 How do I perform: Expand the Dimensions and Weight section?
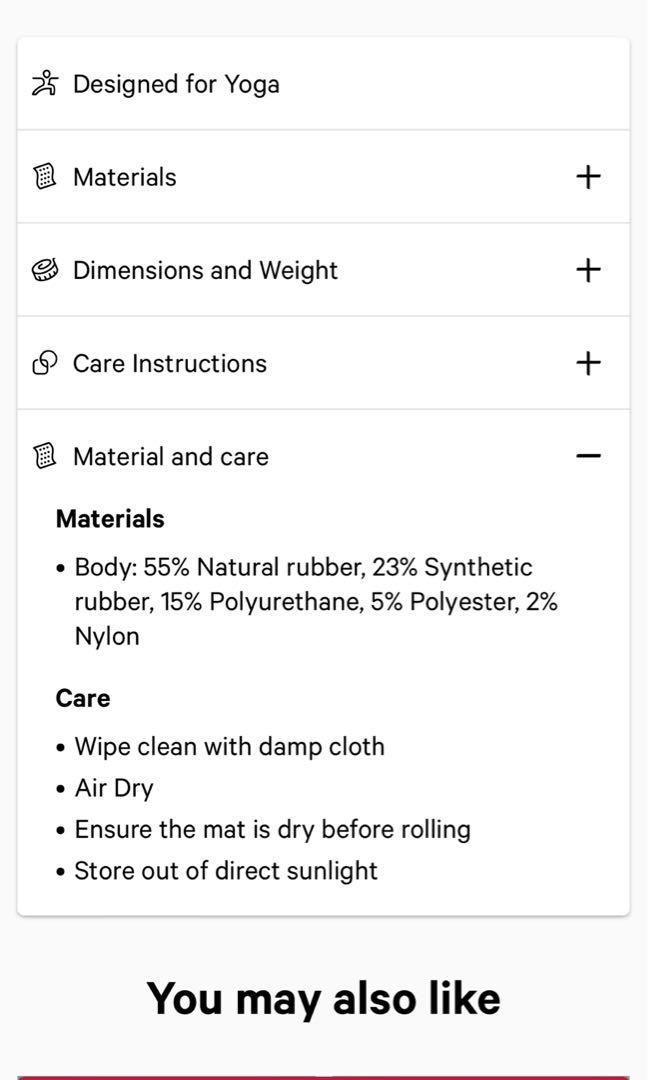coord(588,269)
